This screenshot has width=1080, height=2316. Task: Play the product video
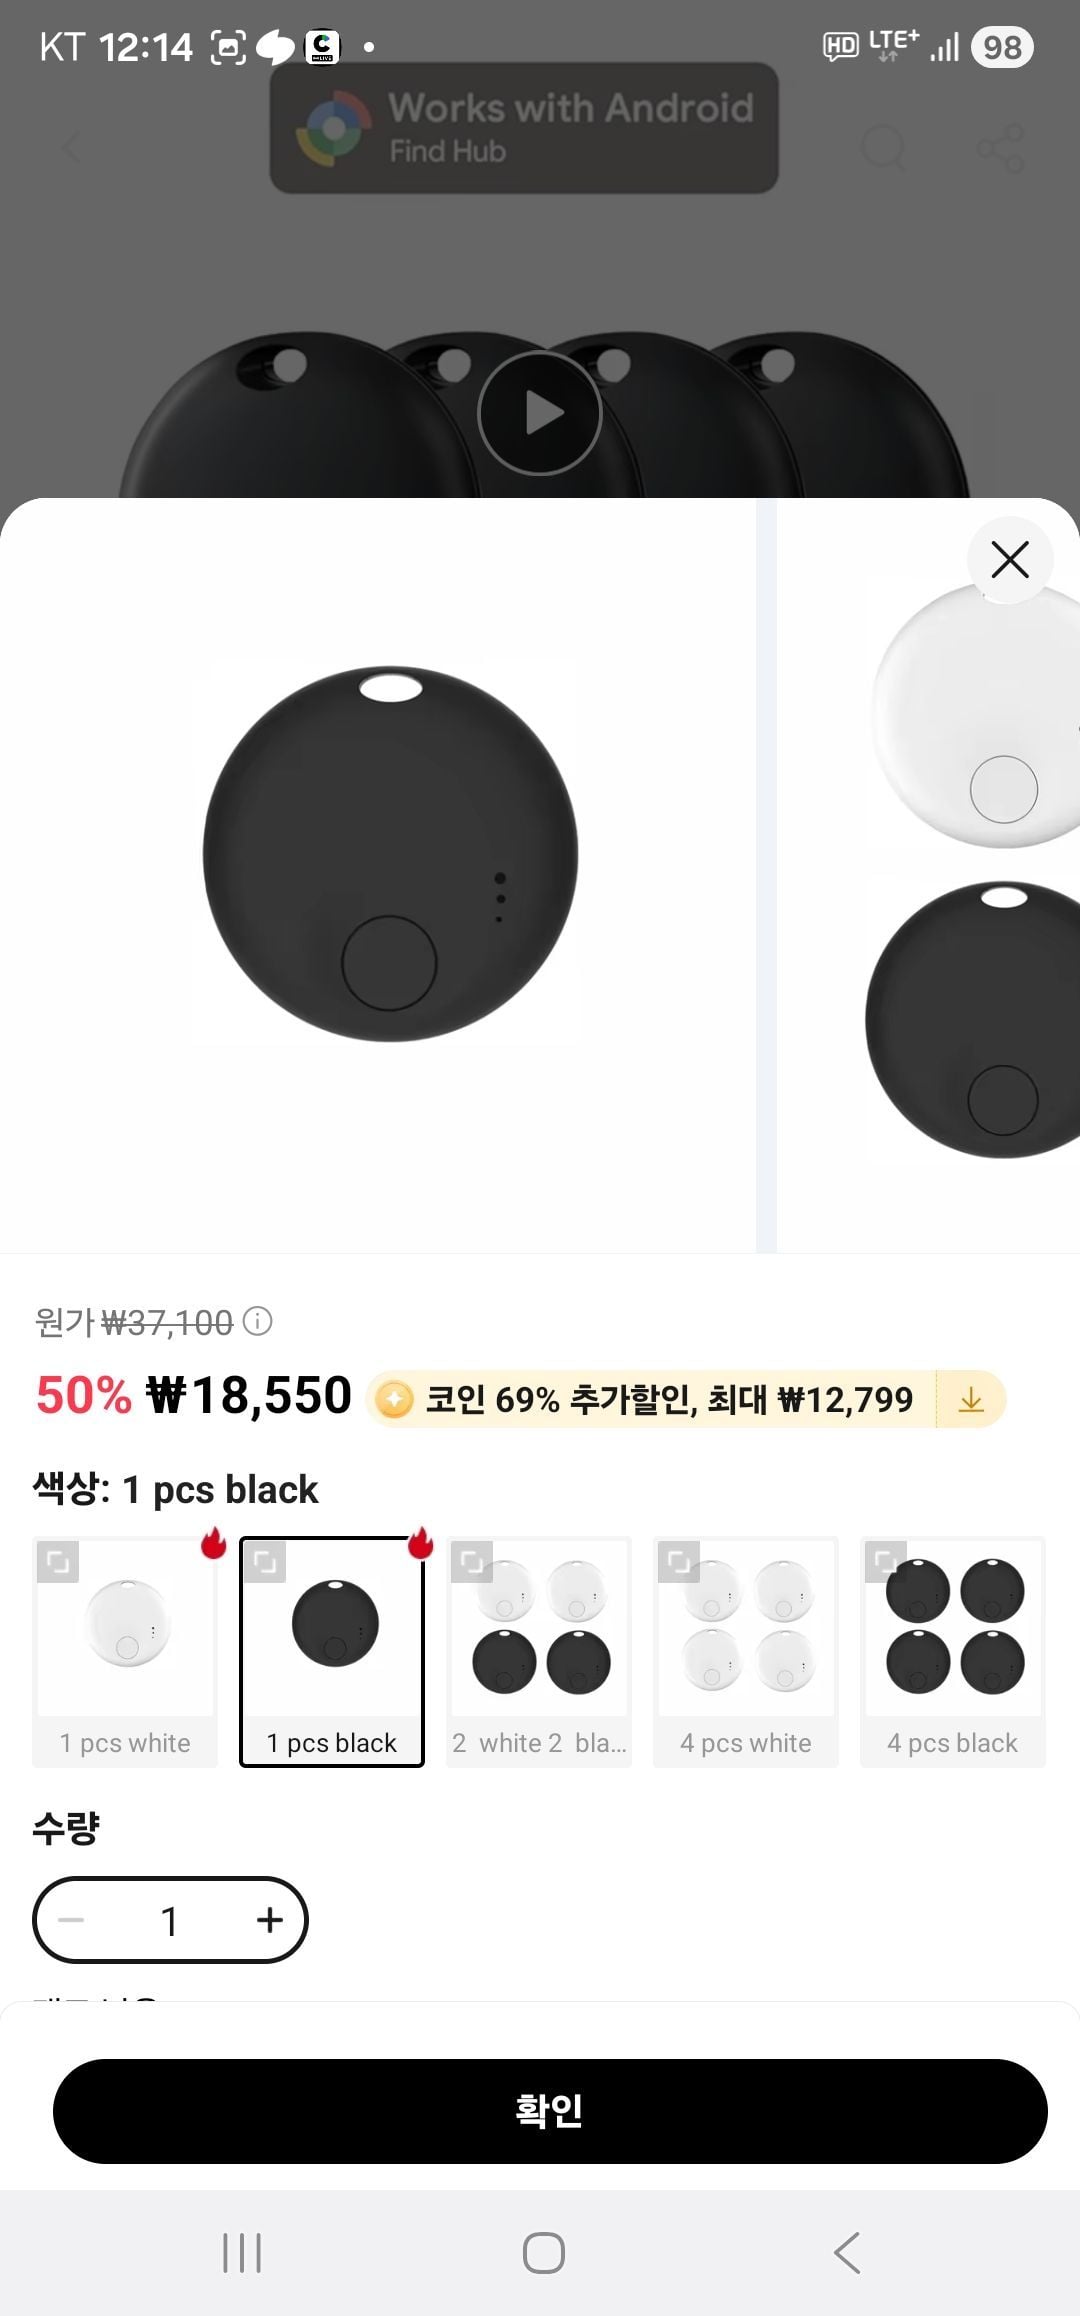tap(540, 413)
